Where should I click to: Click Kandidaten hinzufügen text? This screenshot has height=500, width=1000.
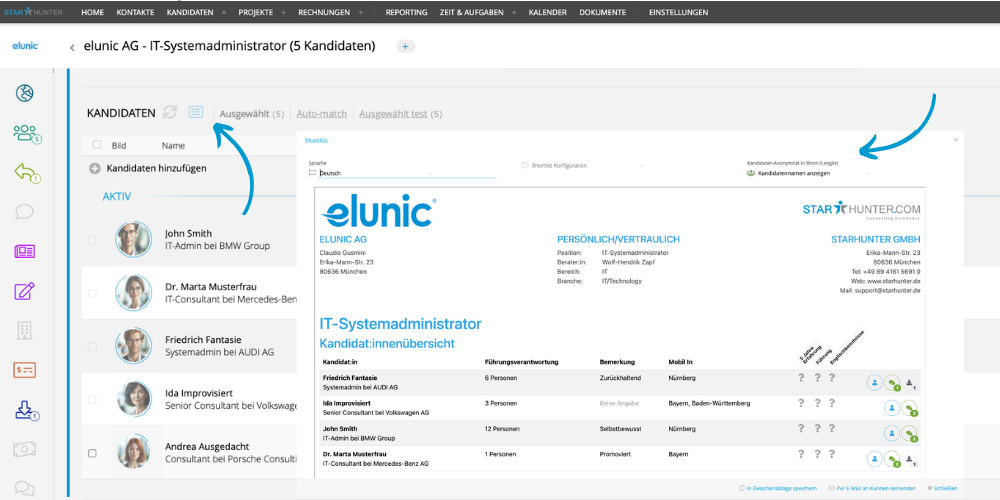[156, 168]
